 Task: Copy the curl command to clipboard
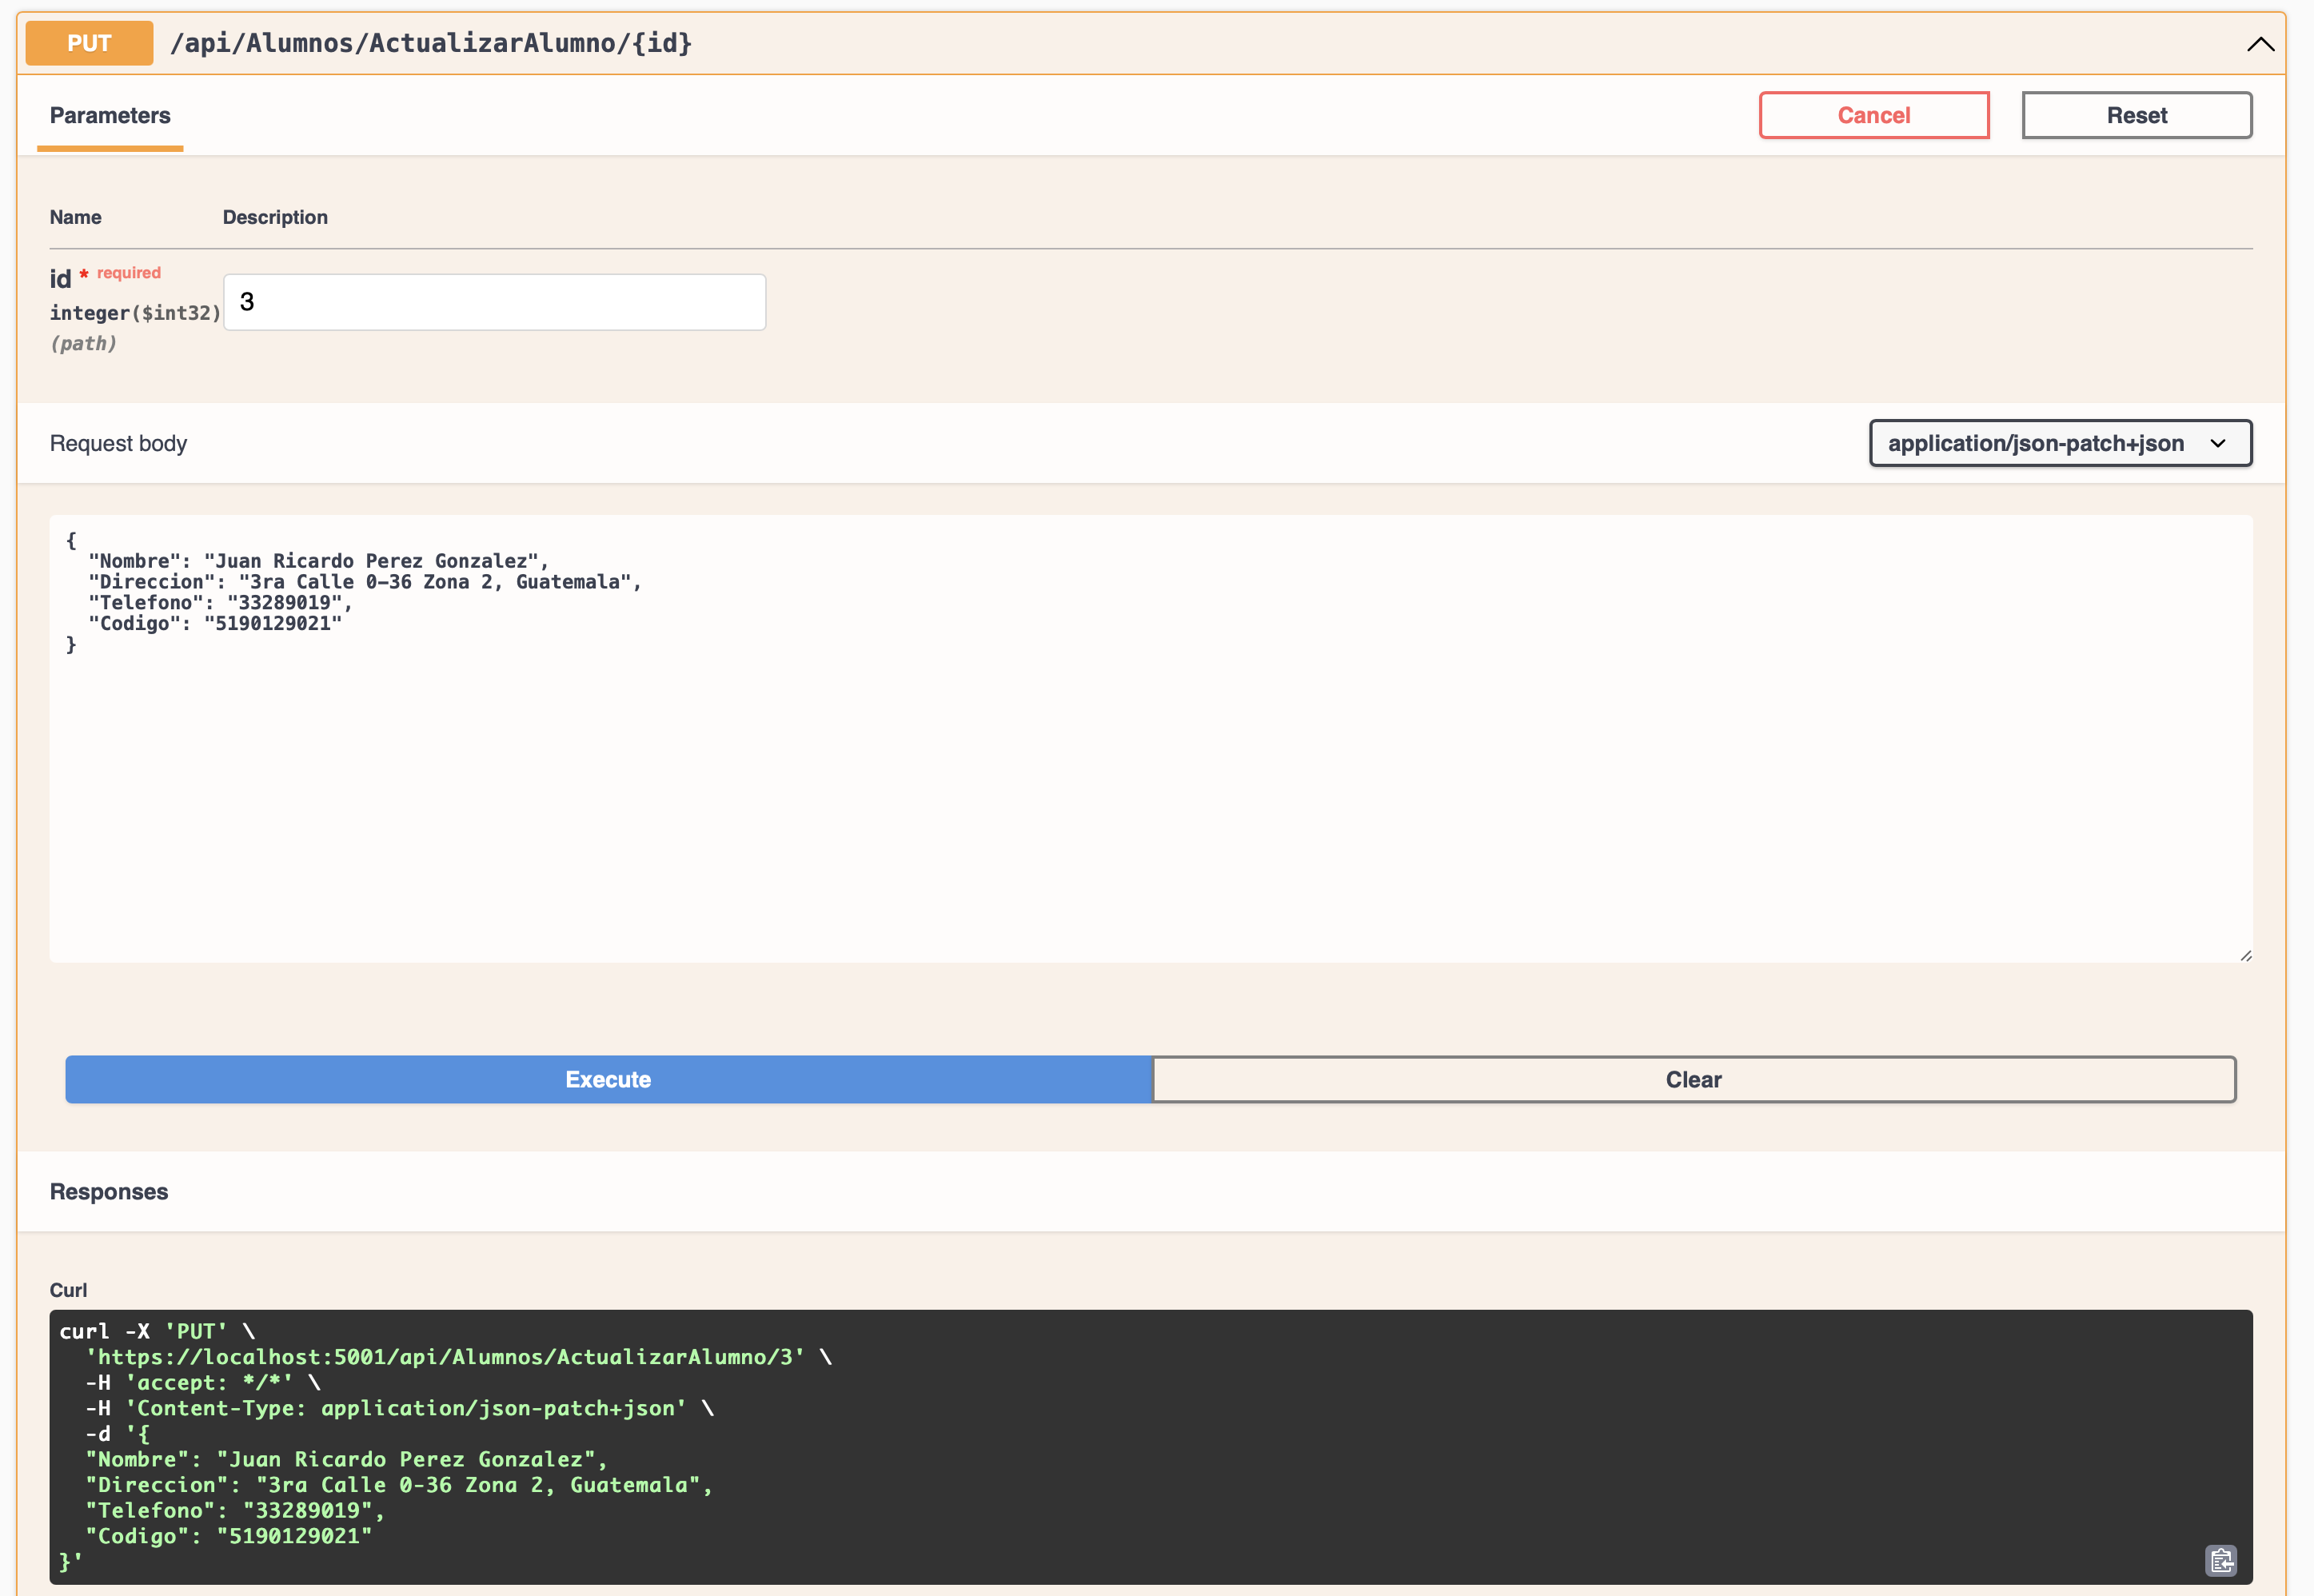click(x=2222, y=1561)
